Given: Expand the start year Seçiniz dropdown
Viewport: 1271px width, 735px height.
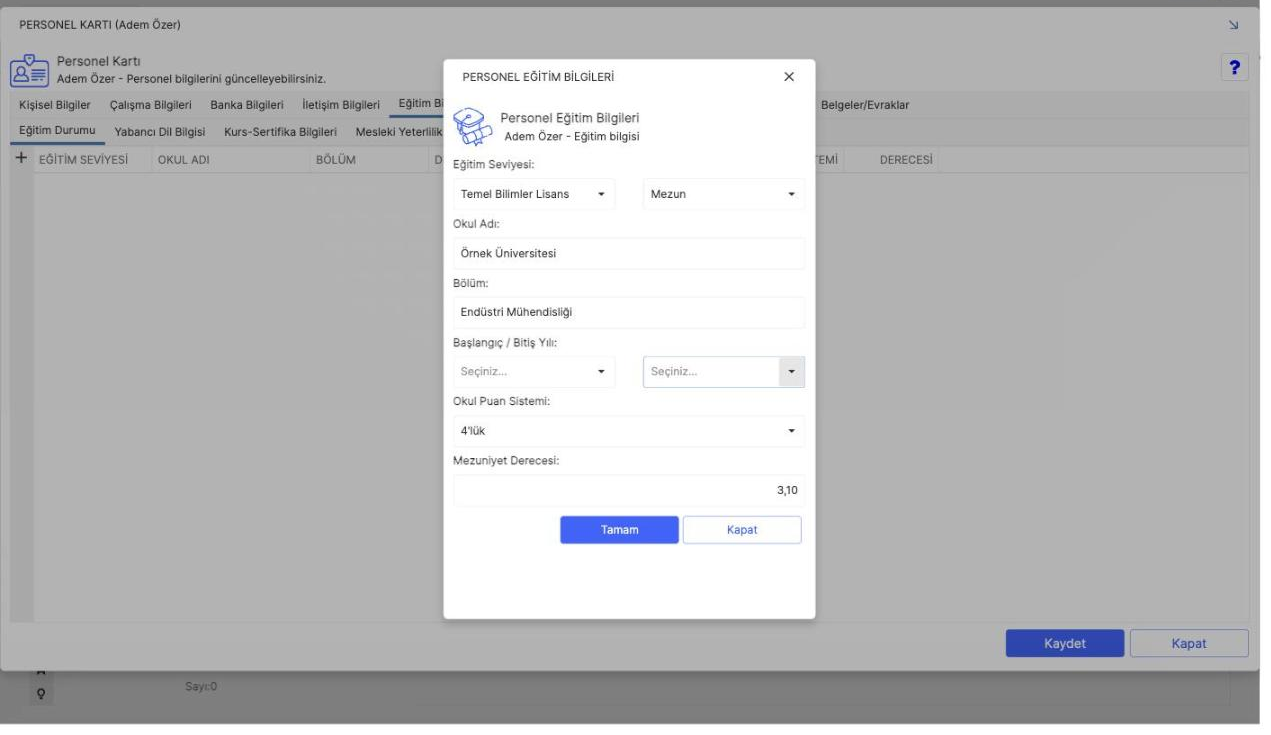Looking at the screenshot, I should tap(534, 372).
